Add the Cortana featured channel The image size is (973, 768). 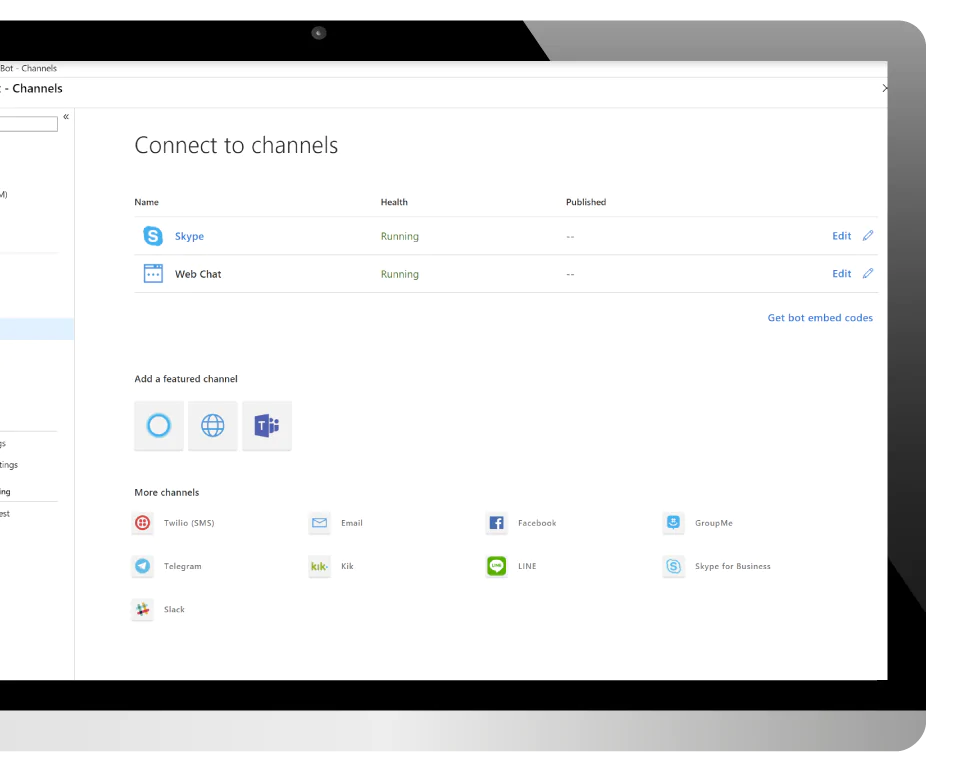(158, 426)
